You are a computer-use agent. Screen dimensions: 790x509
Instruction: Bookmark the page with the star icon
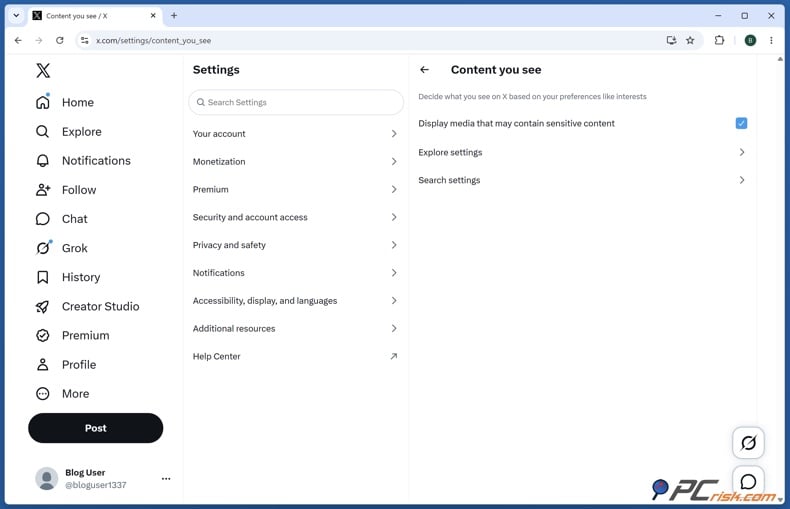[x=690, y=40]
